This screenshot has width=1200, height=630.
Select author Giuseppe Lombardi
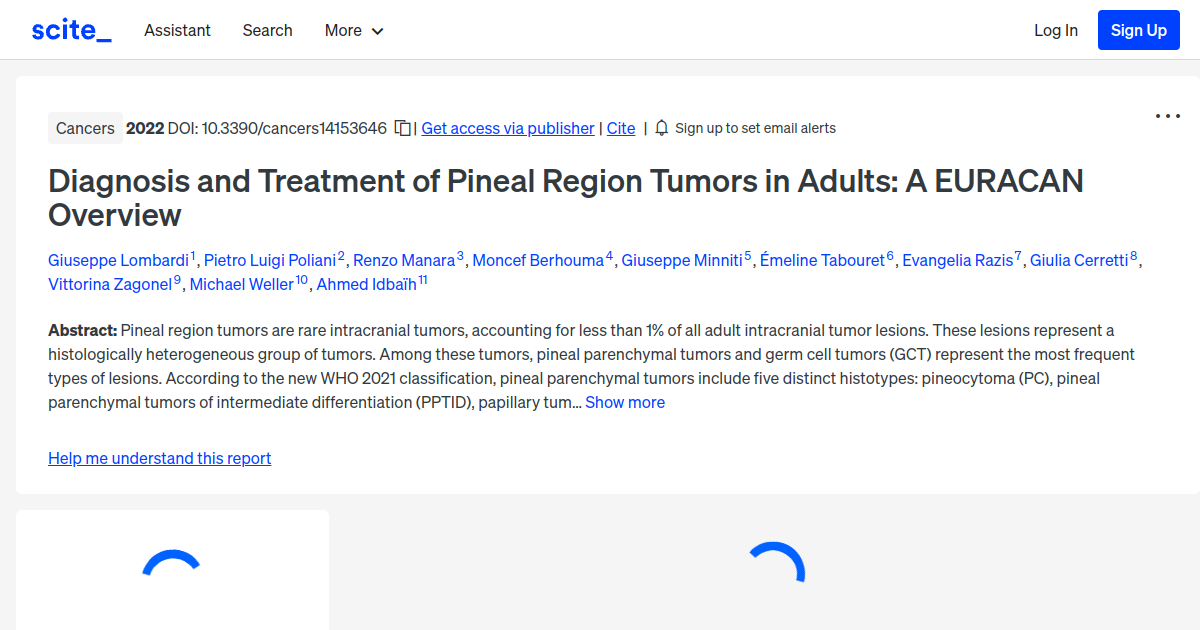point(119,260)
